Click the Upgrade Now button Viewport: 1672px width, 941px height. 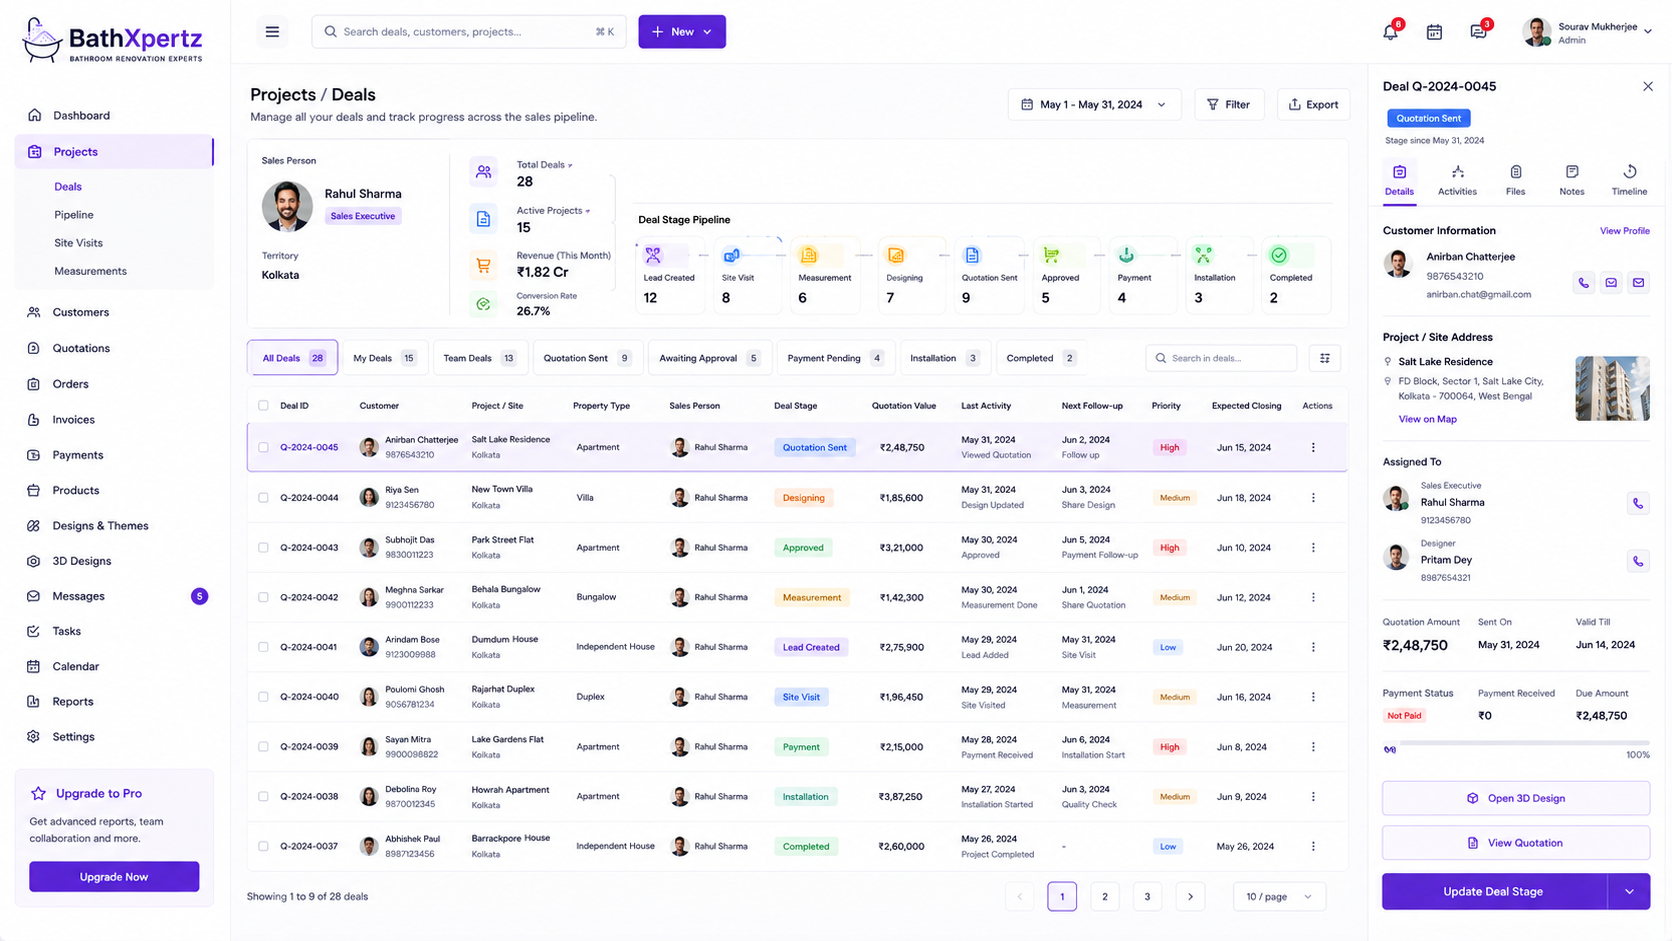click(114, 877)
